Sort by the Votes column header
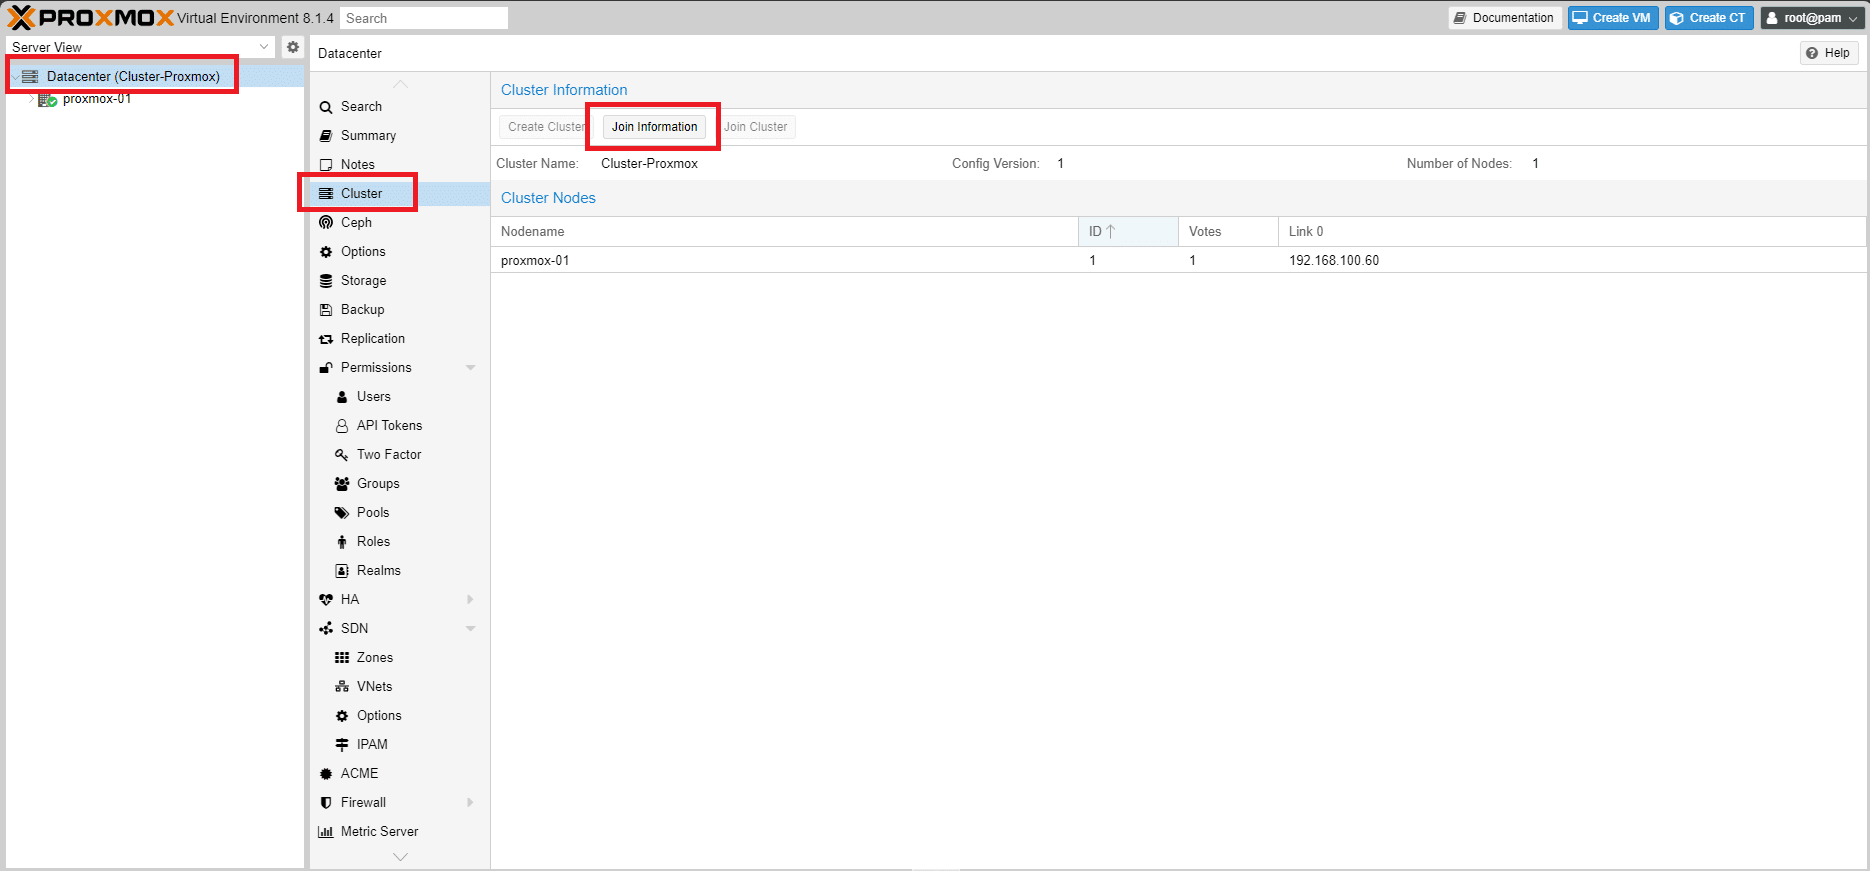The image size is (1870, 871). pyautogui.click(x=1228, y=232)
